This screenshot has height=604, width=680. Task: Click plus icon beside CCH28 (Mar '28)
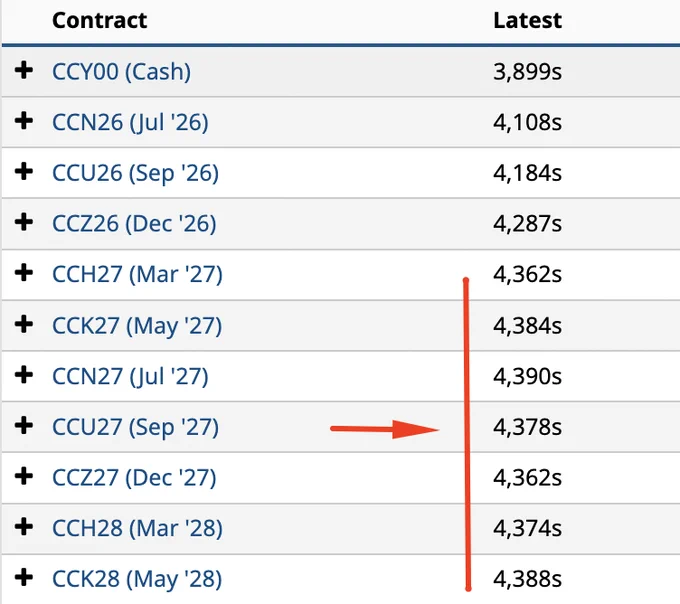(23, 527)
